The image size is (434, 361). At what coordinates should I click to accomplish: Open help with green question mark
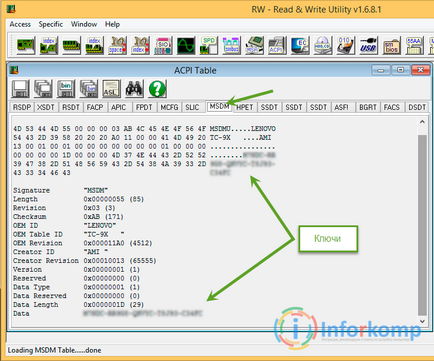coord(157,89)
